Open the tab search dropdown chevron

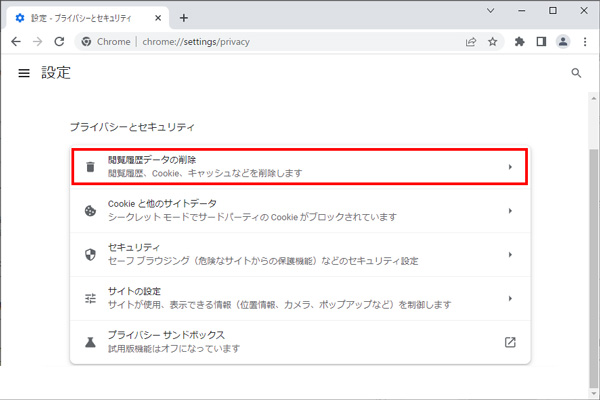[491, 11]
